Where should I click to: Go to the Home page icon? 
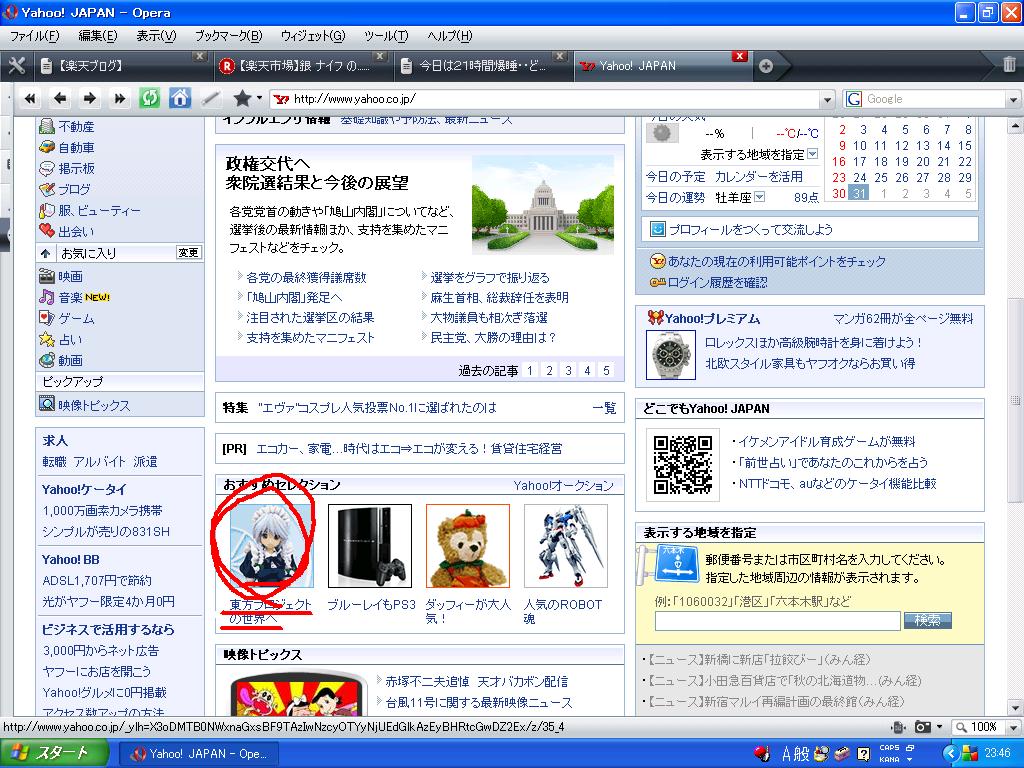click(x=180, y=98)
